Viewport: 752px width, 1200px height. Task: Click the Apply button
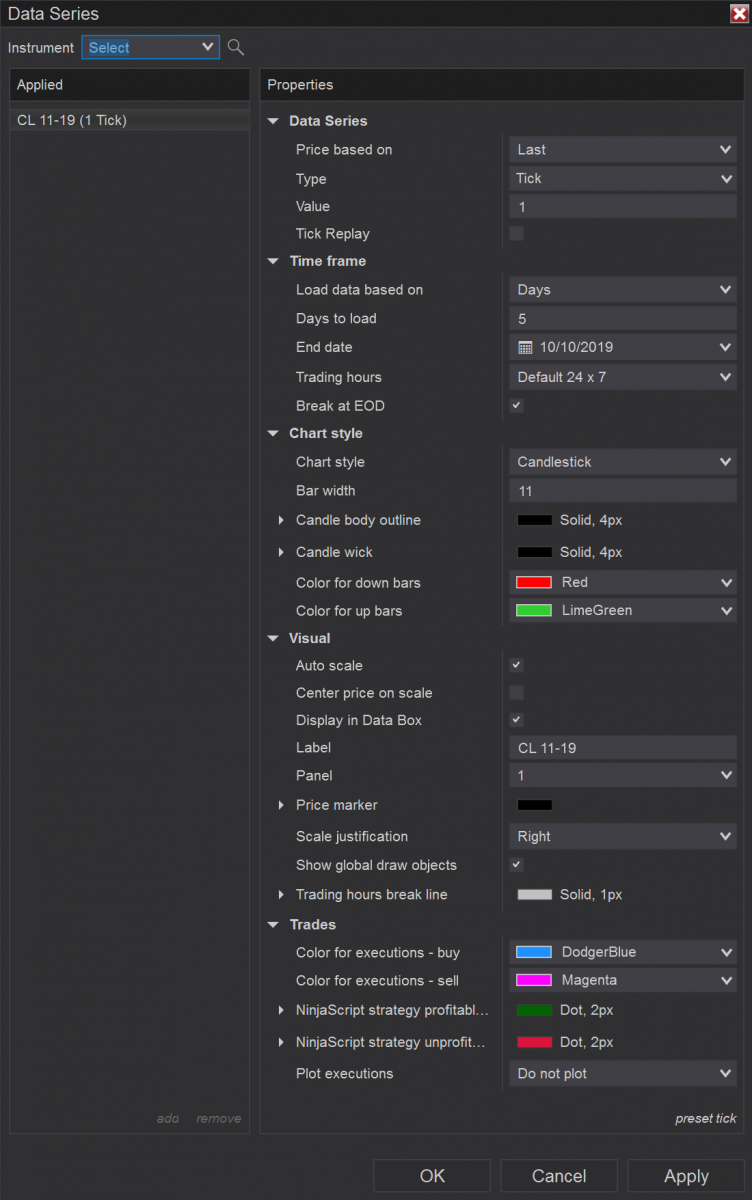click(x=686, y=1176)
